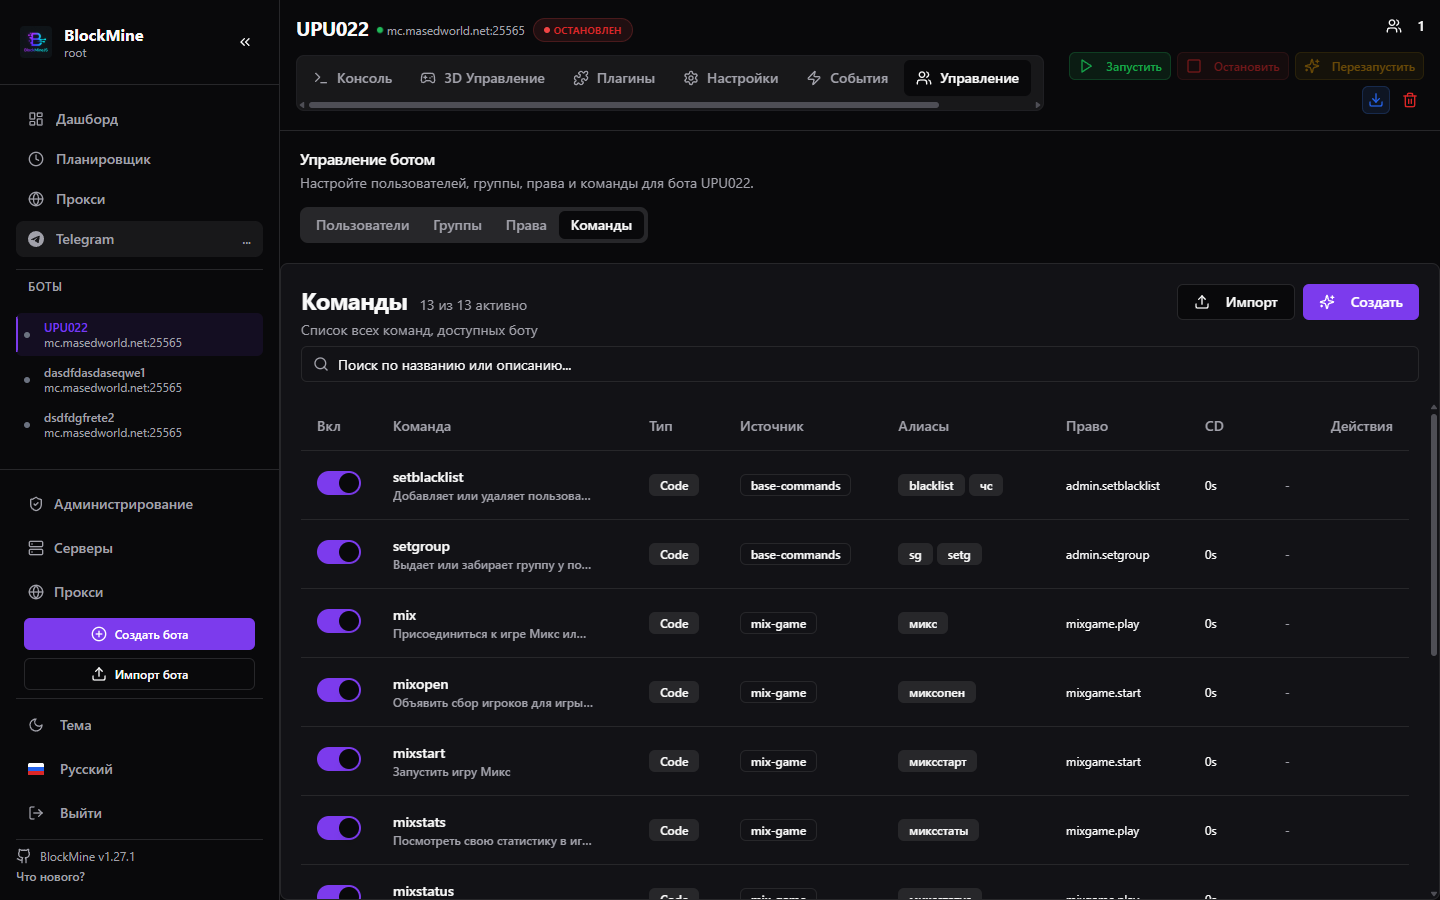
Task: Open the upper Прокси sidebar item
Action: (139, 199)
